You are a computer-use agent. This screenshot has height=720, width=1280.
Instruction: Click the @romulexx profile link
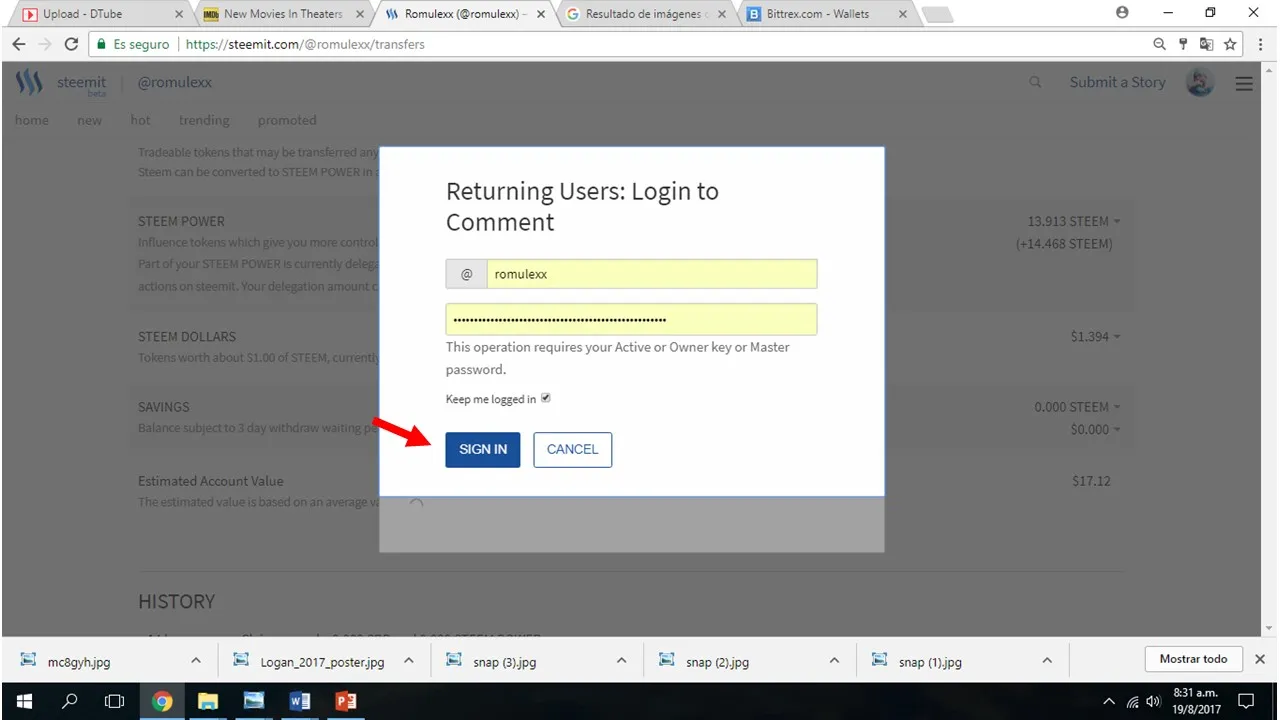(x=175, y=82)
